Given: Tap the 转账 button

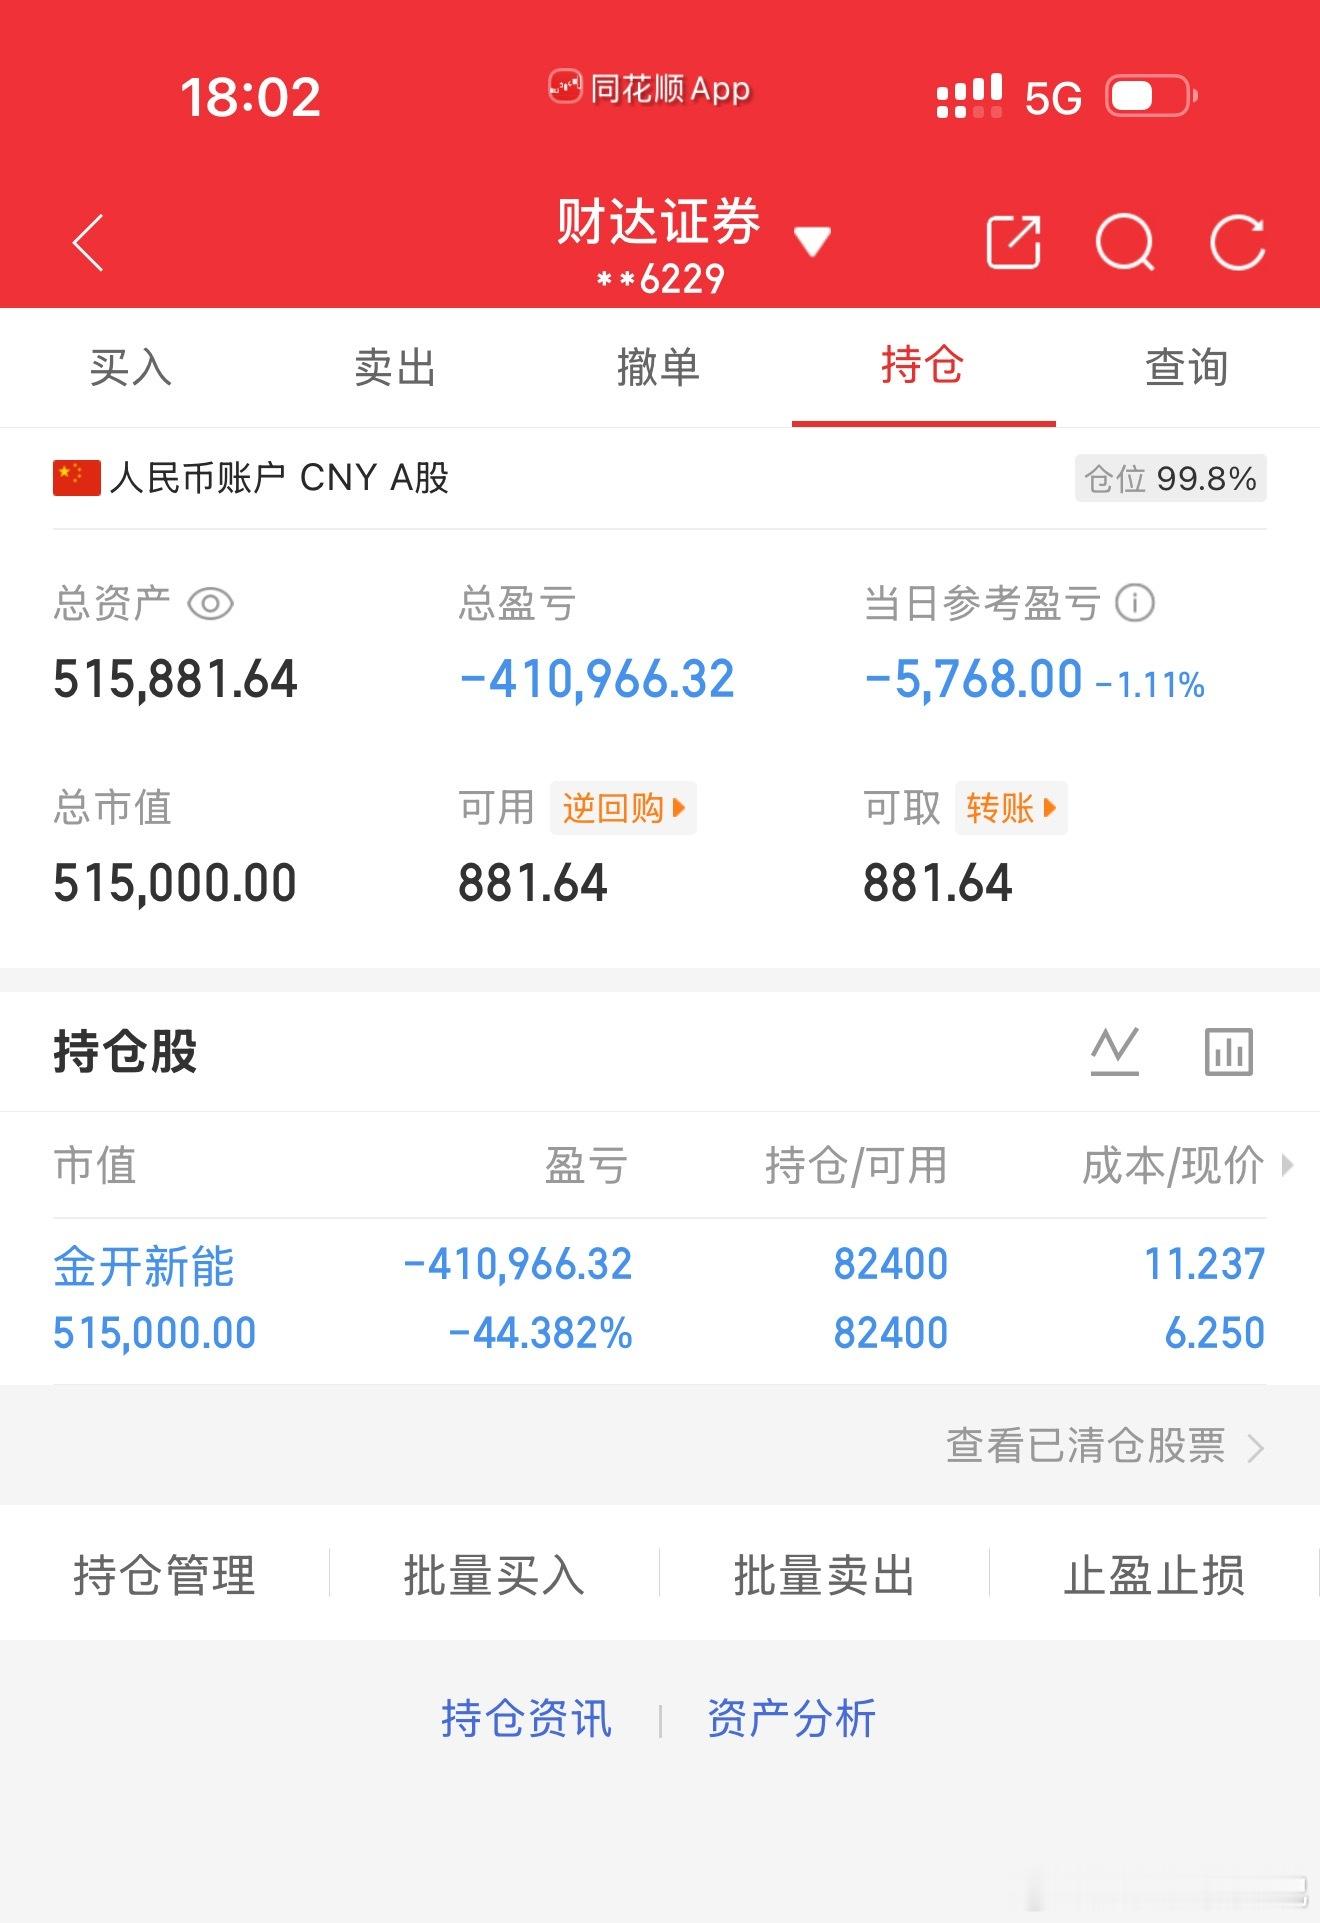Looking at the screenshot, I should [x=1011, y=808].
